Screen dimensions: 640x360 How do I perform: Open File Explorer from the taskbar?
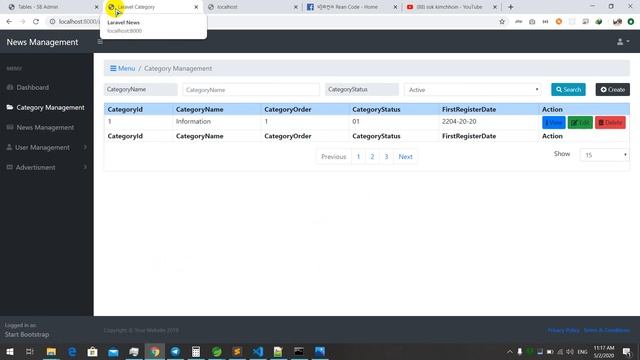point(51,351)
